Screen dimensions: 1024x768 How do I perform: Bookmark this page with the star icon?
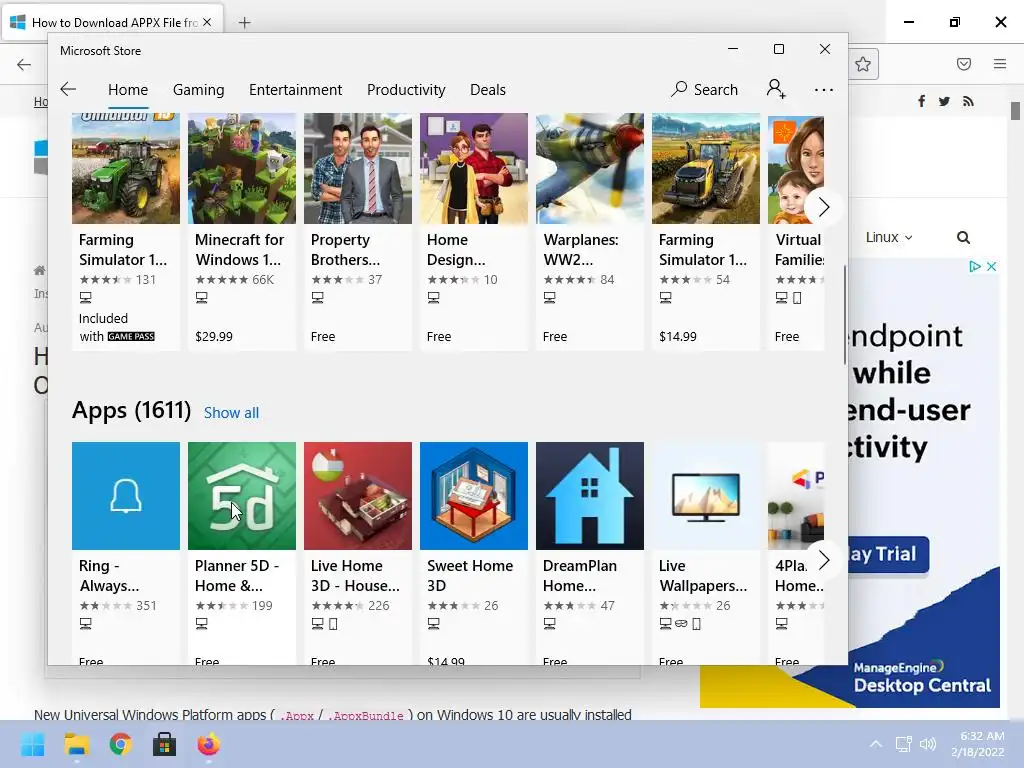click(x=863, y=64)
